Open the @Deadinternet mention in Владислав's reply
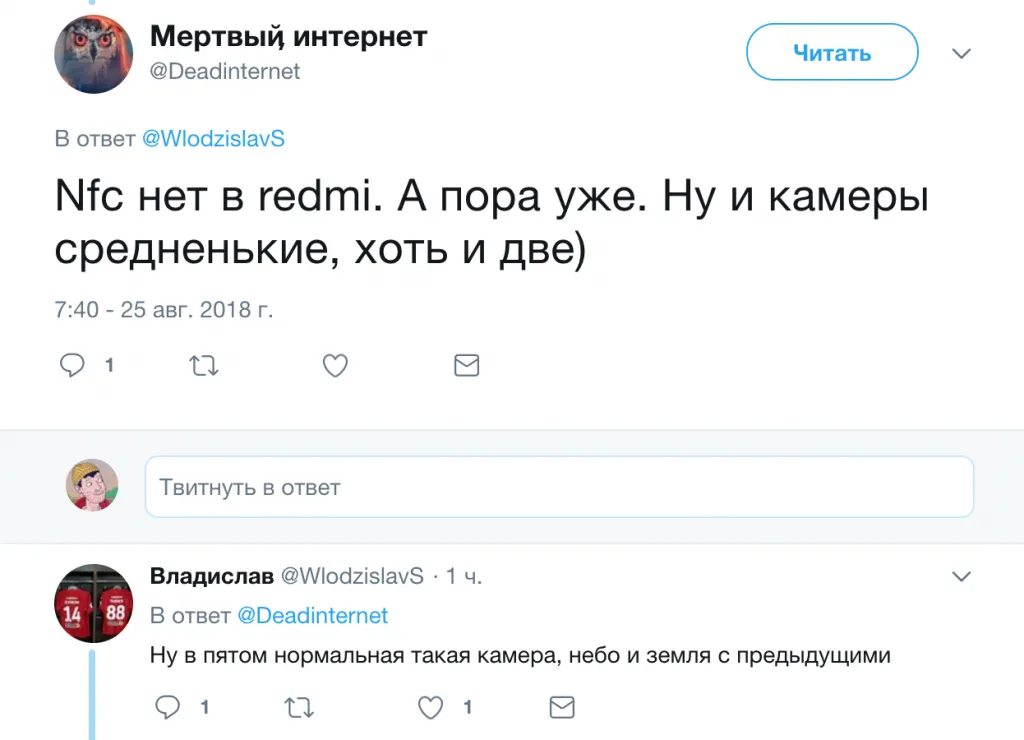 pyautogui.click(x=313, y=616)
